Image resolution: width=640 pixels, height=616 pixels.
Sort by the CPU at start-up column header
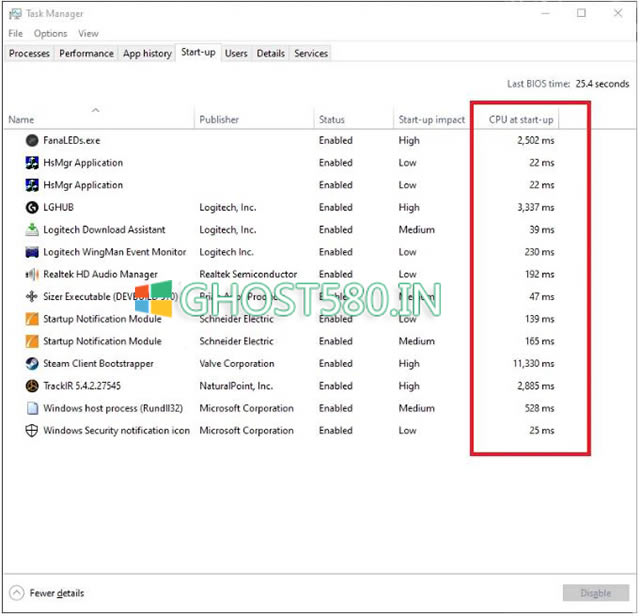coord(521,120)
